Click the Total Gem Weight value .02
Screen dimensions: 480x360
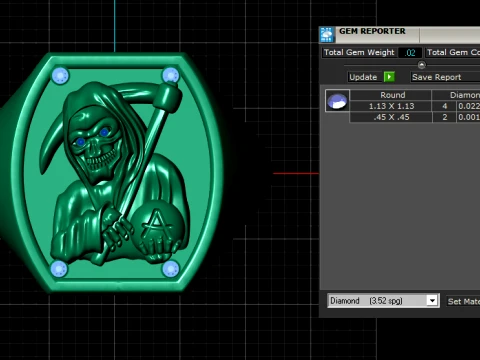tap(410, 53)
